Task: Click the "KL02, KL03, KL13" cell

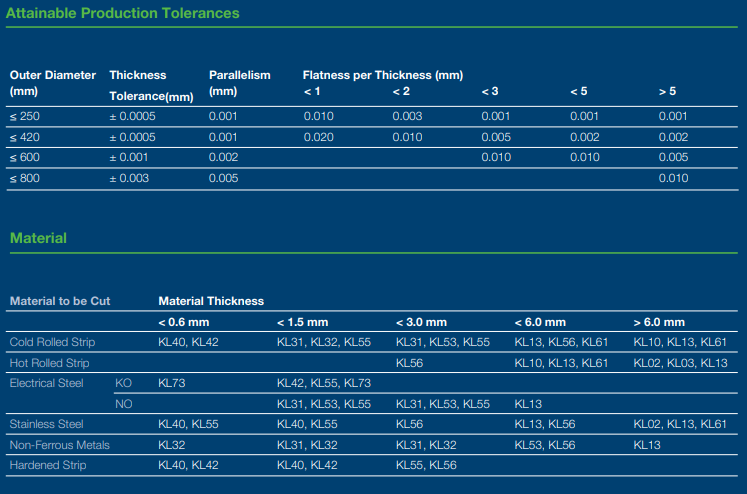Action: [x=680, y=363]
